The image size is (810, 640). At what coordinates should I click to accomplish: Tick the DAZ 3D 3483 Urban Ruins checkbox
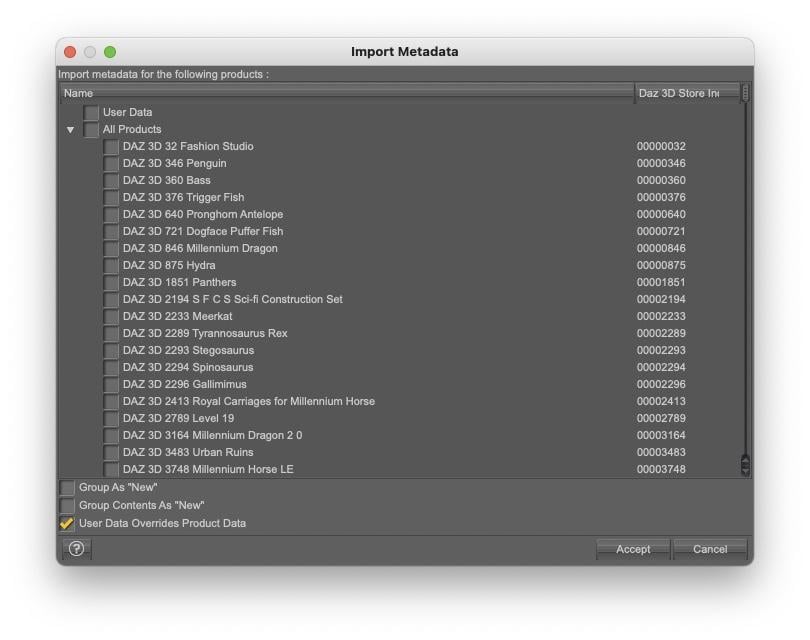pos(111,453)
